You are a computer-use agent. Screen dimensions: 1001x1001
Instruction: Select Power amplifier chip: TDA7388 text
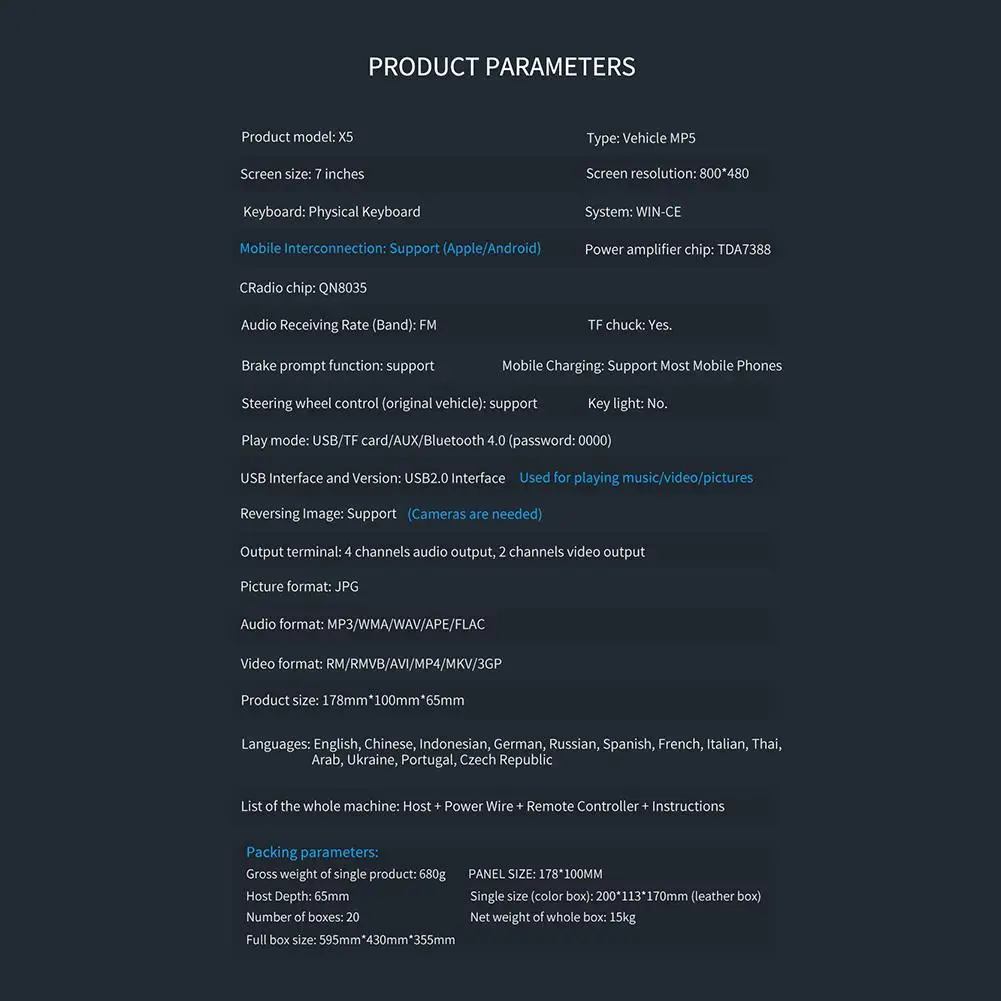(x=677, y=250)
